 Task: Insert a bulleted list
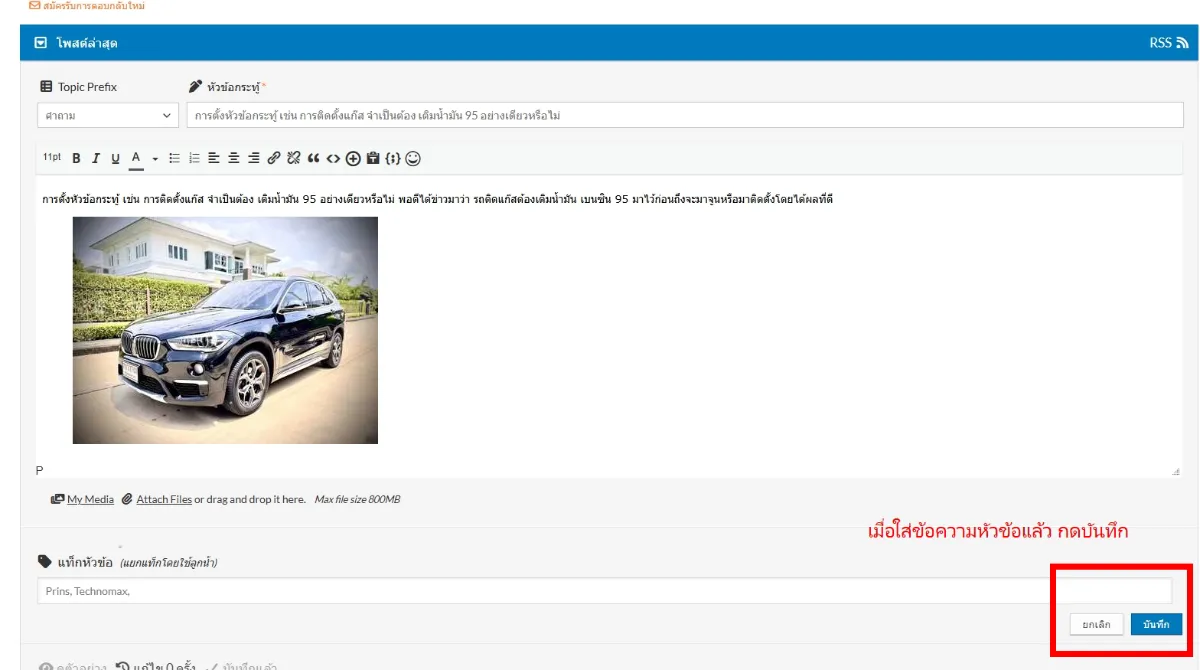click(174, 158)
